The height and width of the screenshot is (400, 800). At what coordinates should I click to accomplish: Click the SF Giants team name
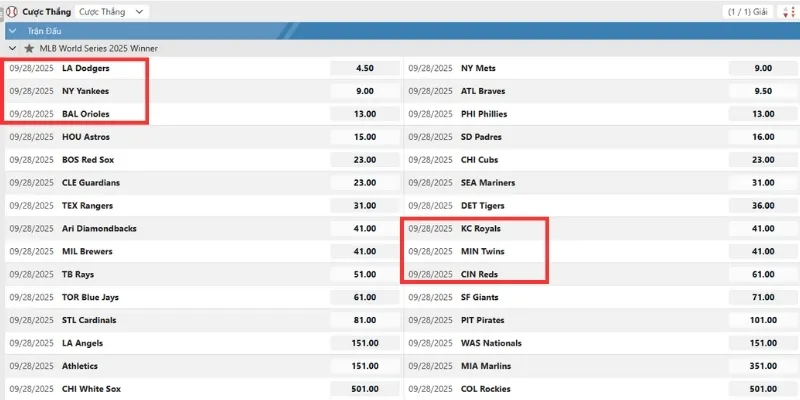(x=480, y=297)
